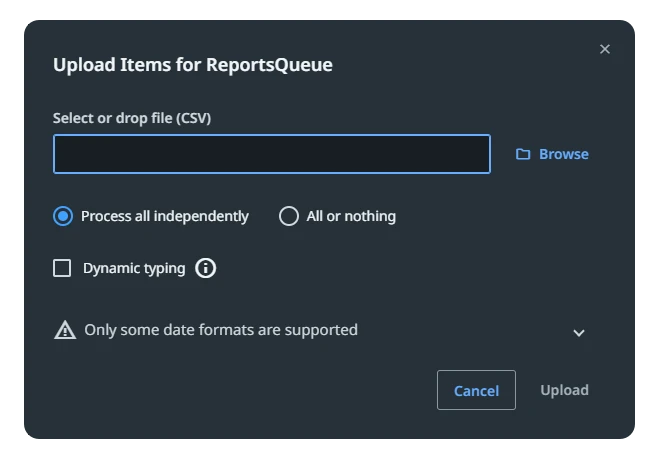This screenshot has width=655, height=453.
Task: Select the Process all independently radio button
Action: [63, 216]
